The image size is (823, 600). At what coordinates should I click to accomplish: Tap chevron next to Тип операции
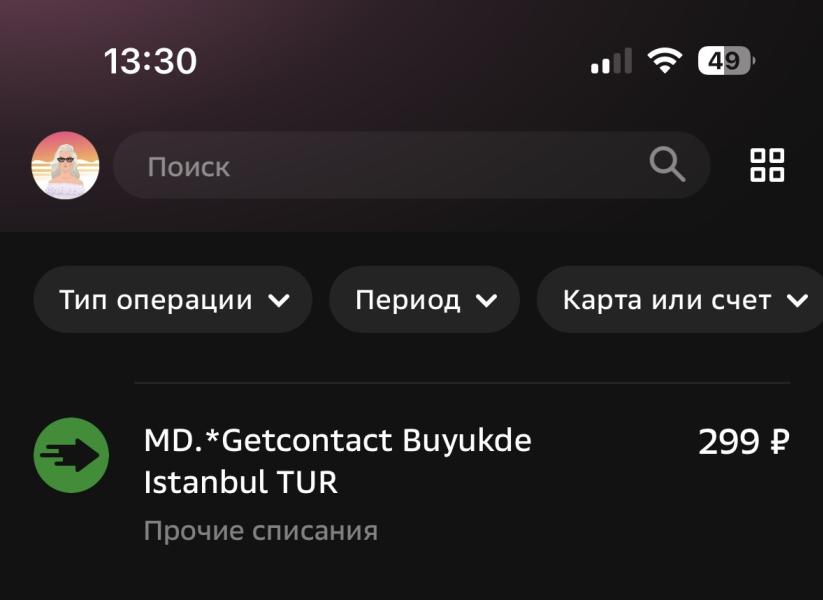(x=279, y=301)
